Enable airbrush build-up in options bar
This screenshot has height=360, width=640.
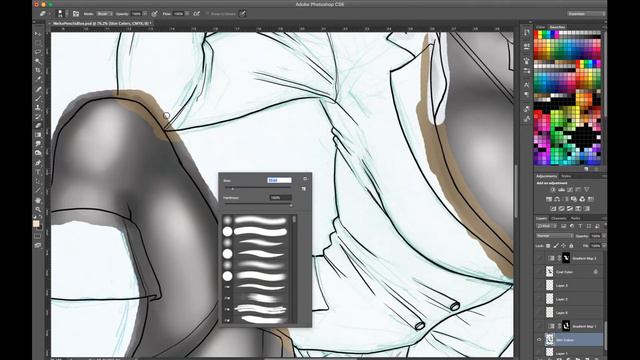tap(196, 14)
